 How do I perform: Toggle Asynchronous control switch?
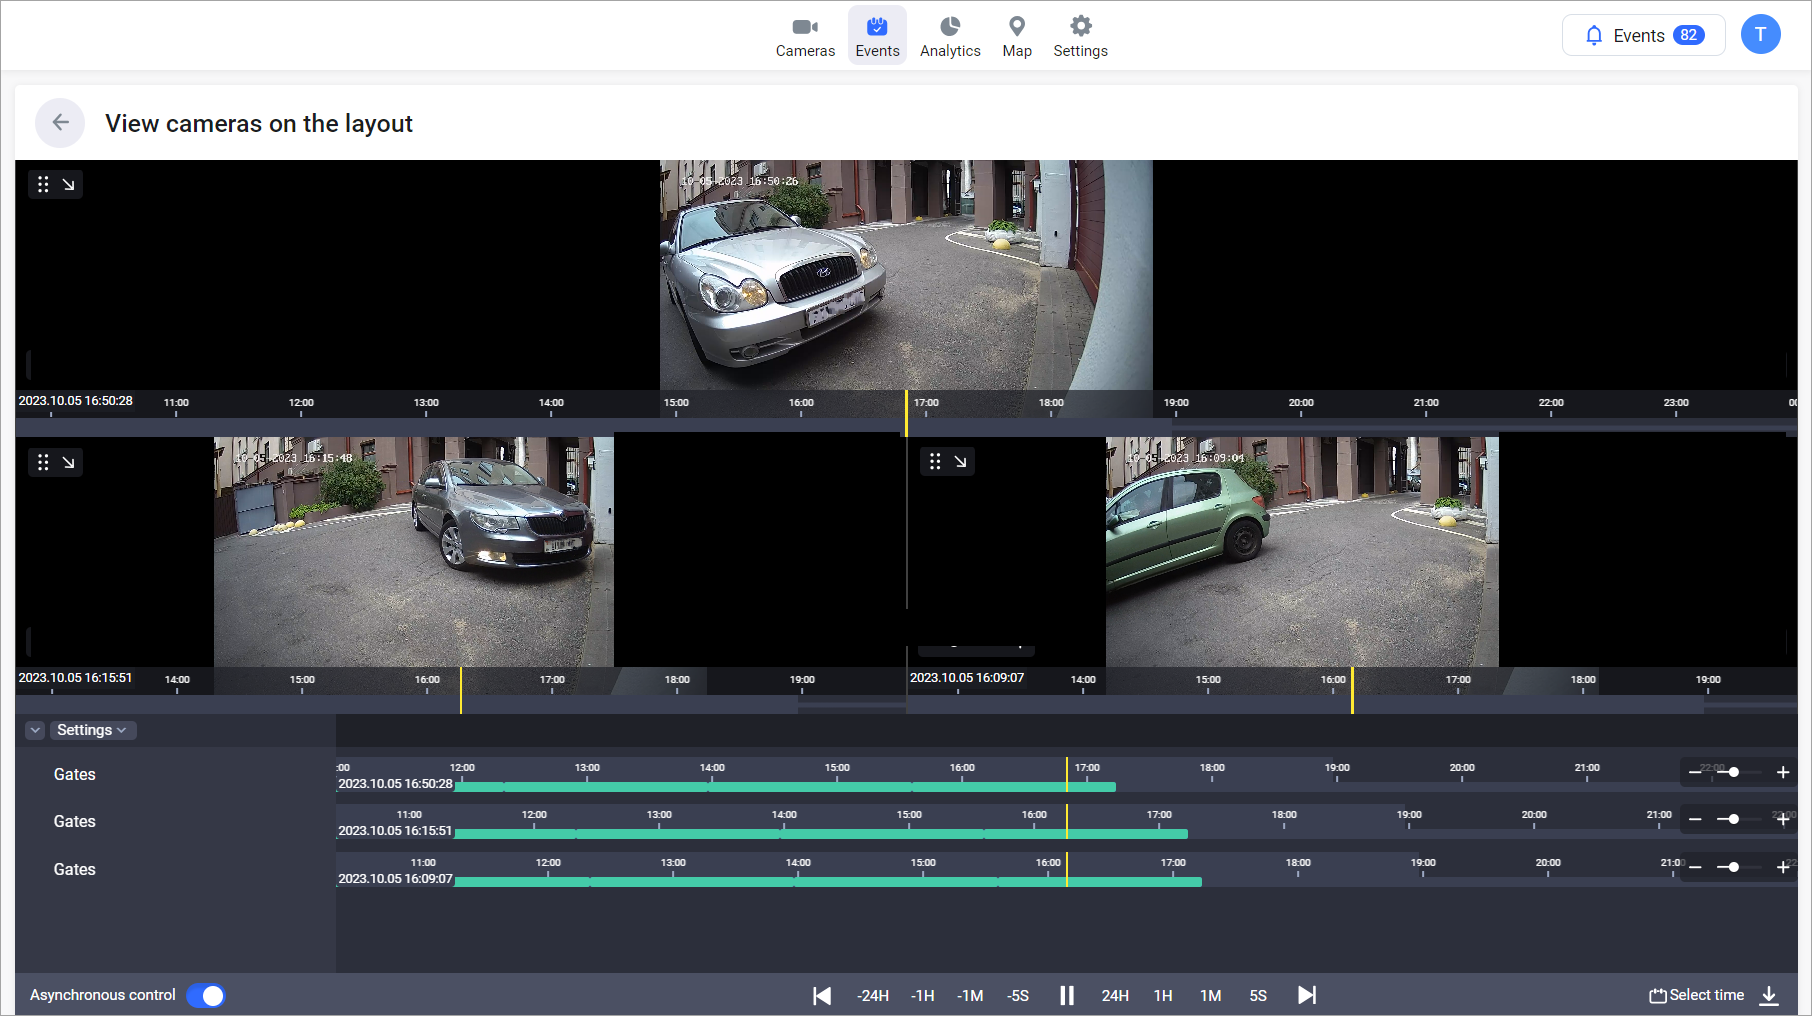point(206,995)
